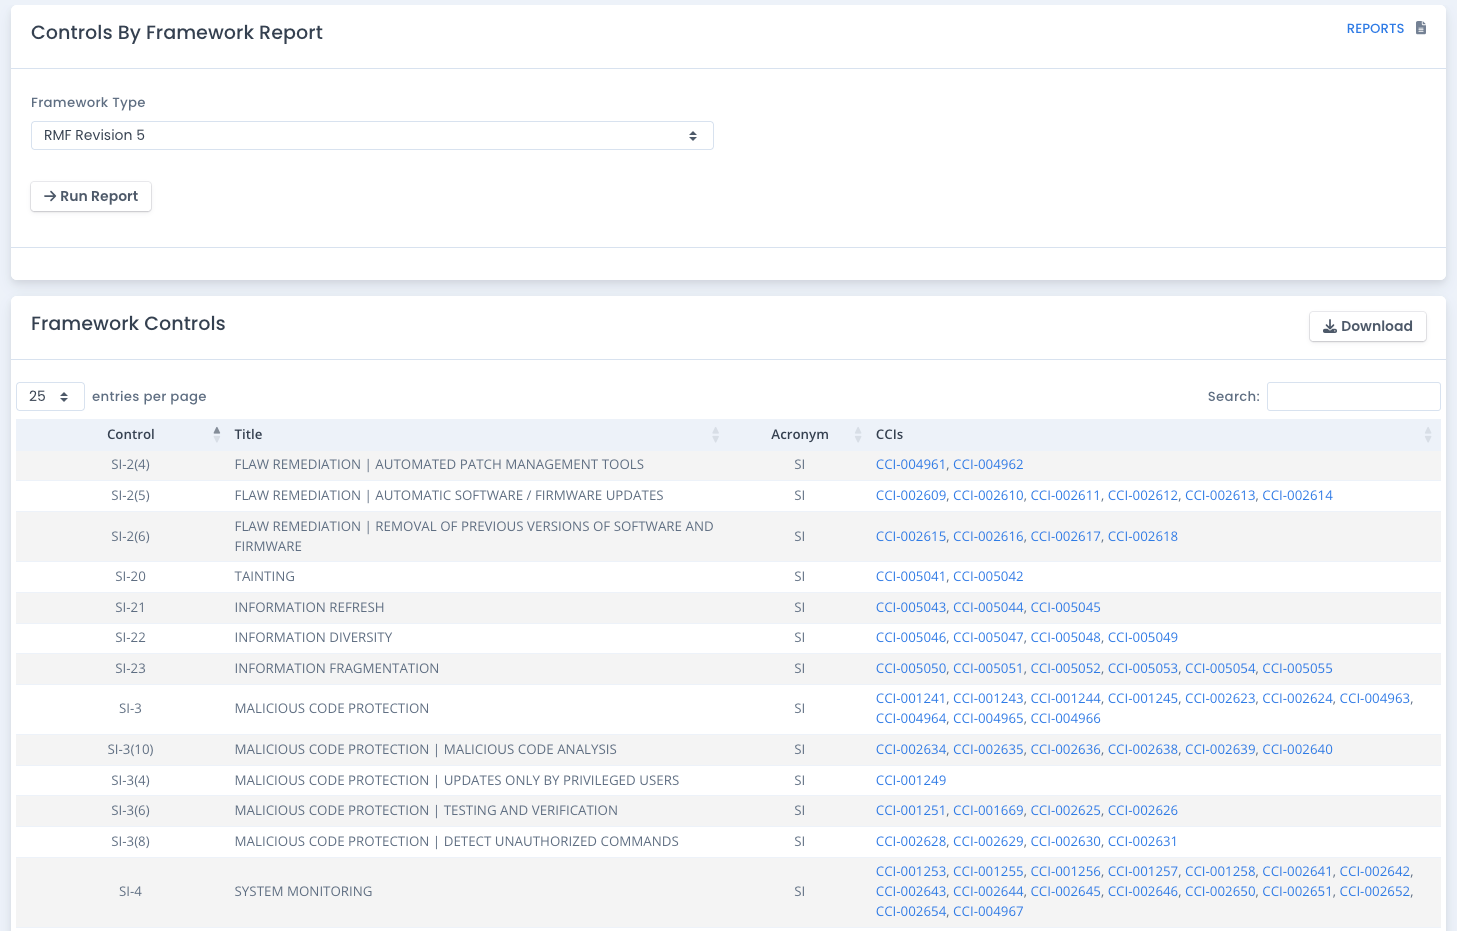Click the sort arrows on the Control column

pos(216,434)
